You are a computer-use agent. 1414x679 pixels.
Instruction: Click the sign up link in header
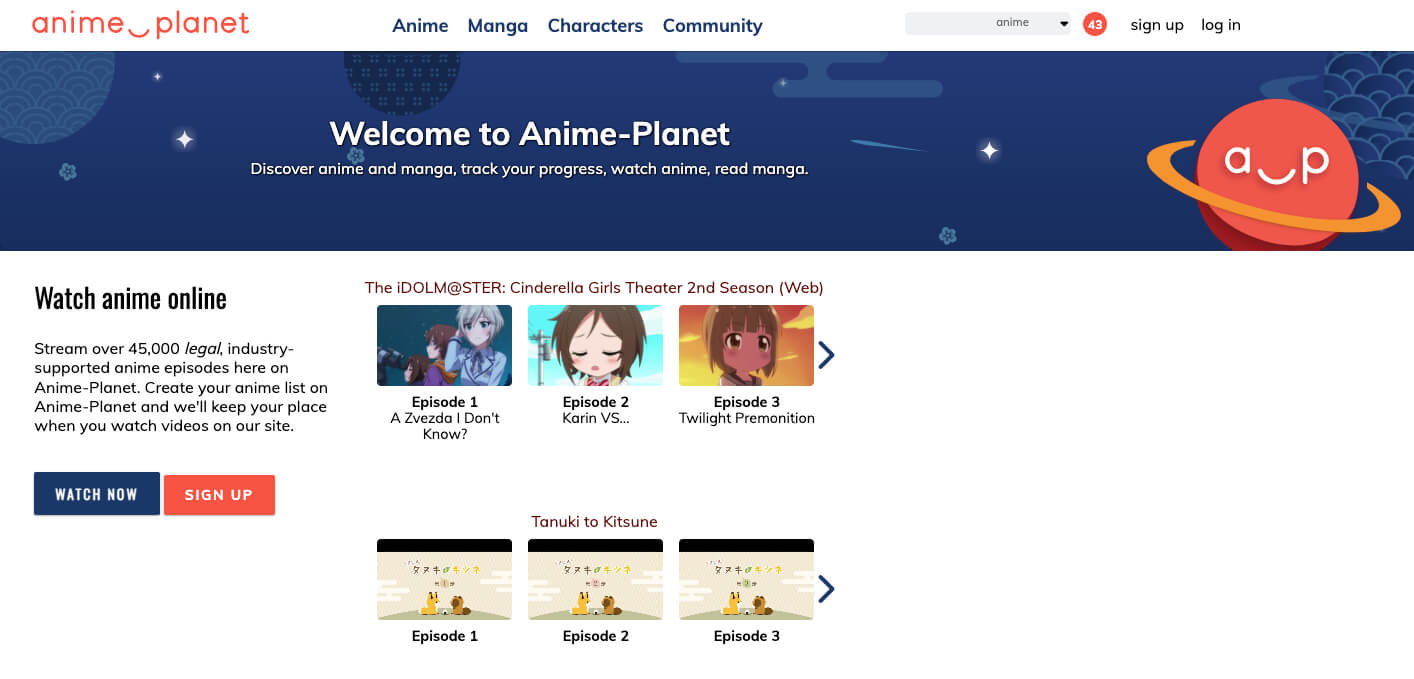[x=1156, y=25]
